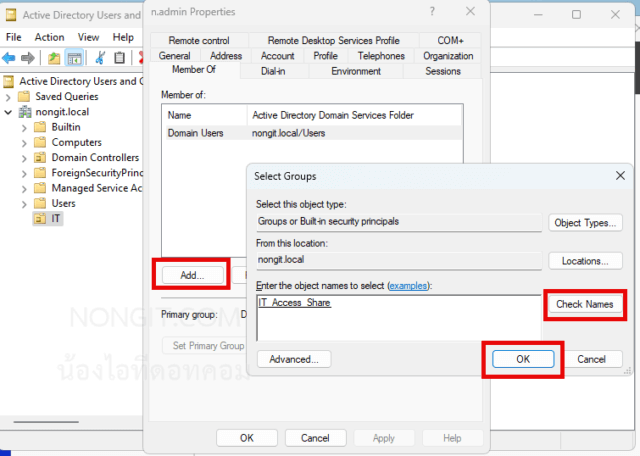Switch to the Address tab
Image resolution: width=640 pixels, height=456 pixels.
click(x=226, y=56)
